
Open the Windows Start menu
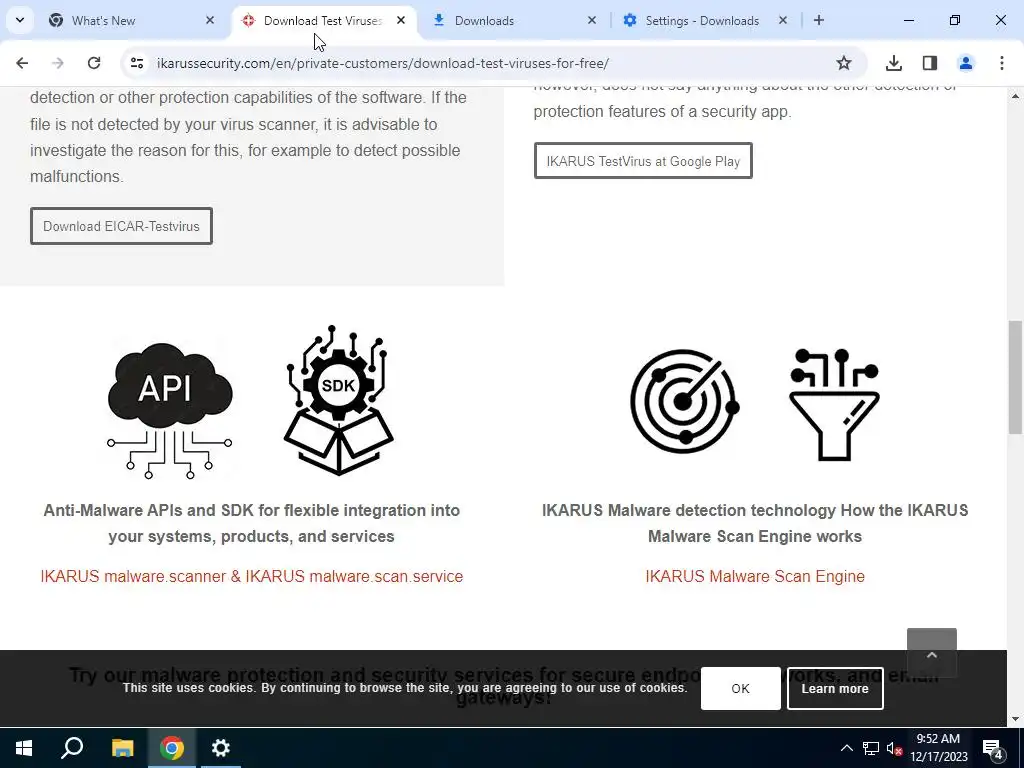[24, 748]
